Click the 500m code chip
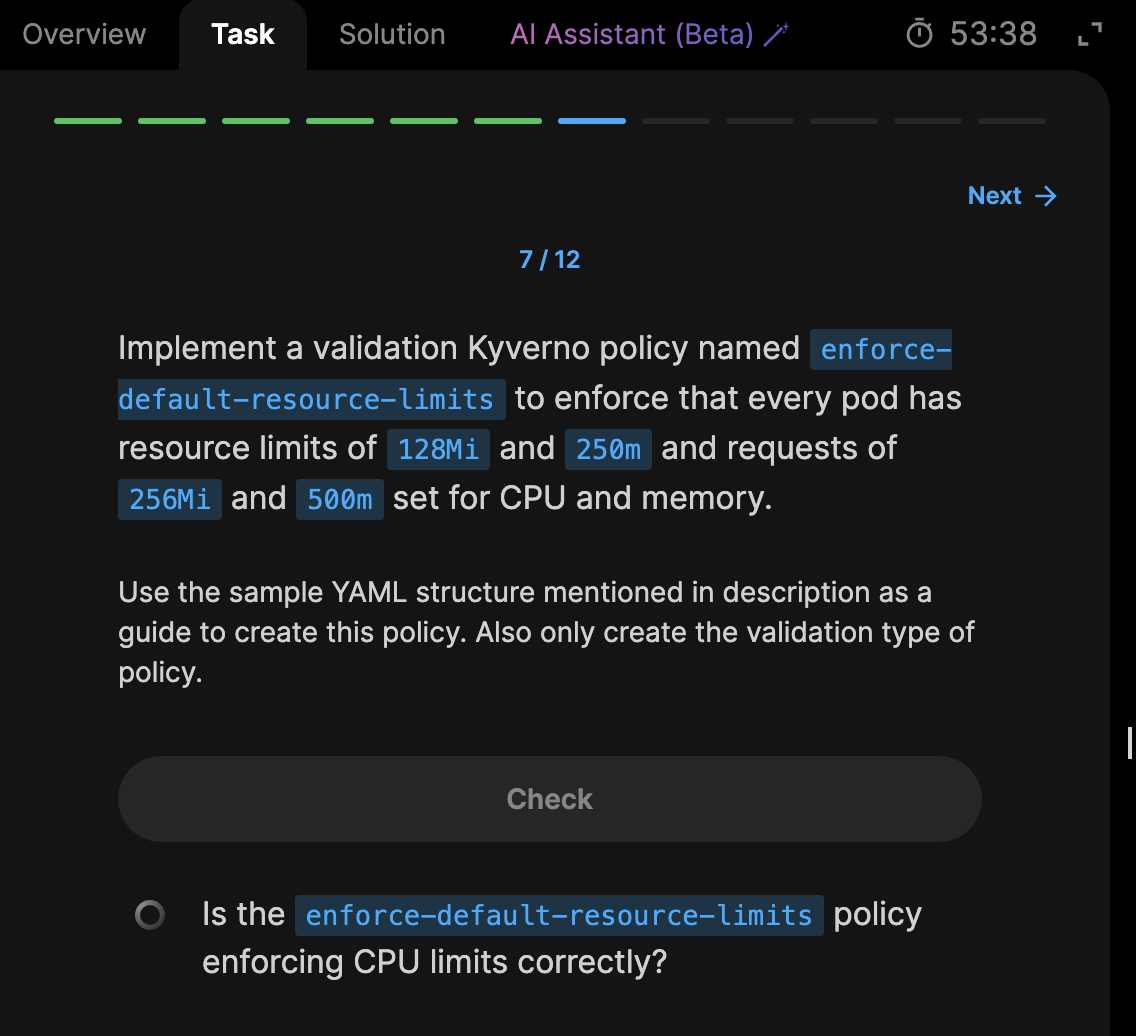This screenshot has height=1036, width=1136. coord(340,499)
